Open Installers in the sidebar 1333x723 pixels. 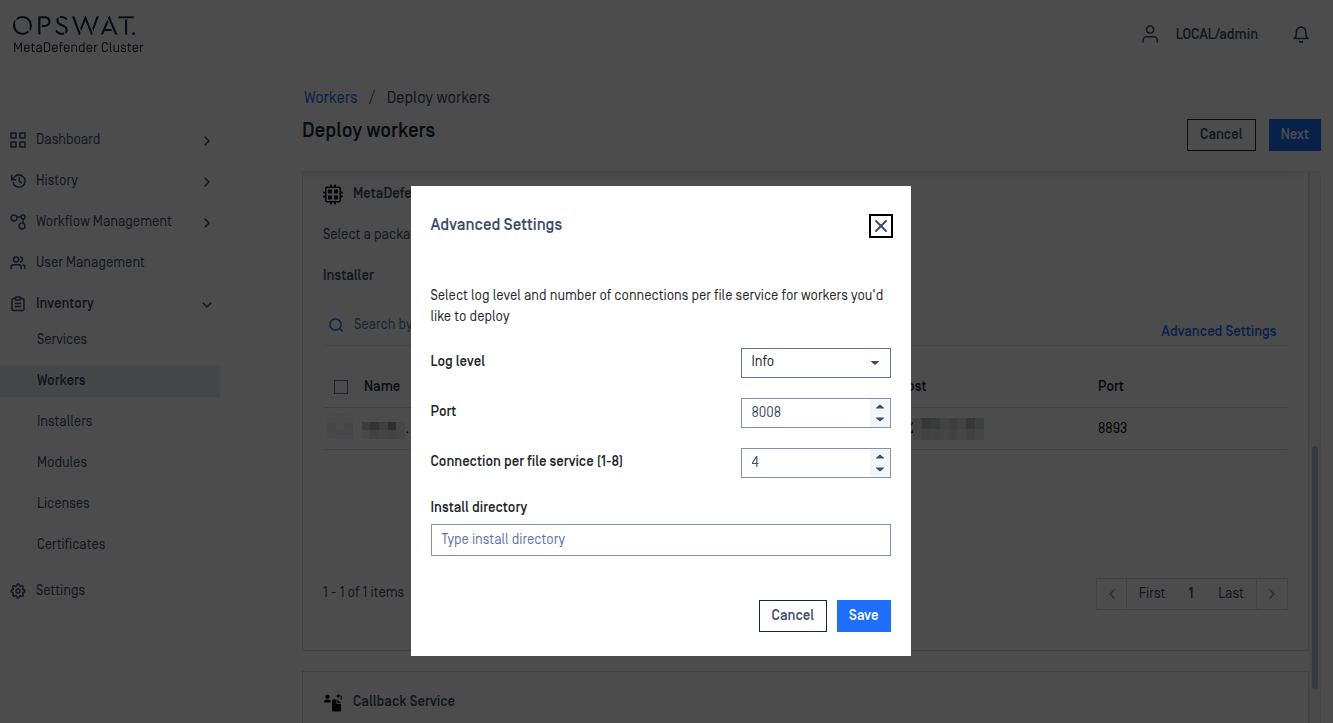click(x=64, y=421)
